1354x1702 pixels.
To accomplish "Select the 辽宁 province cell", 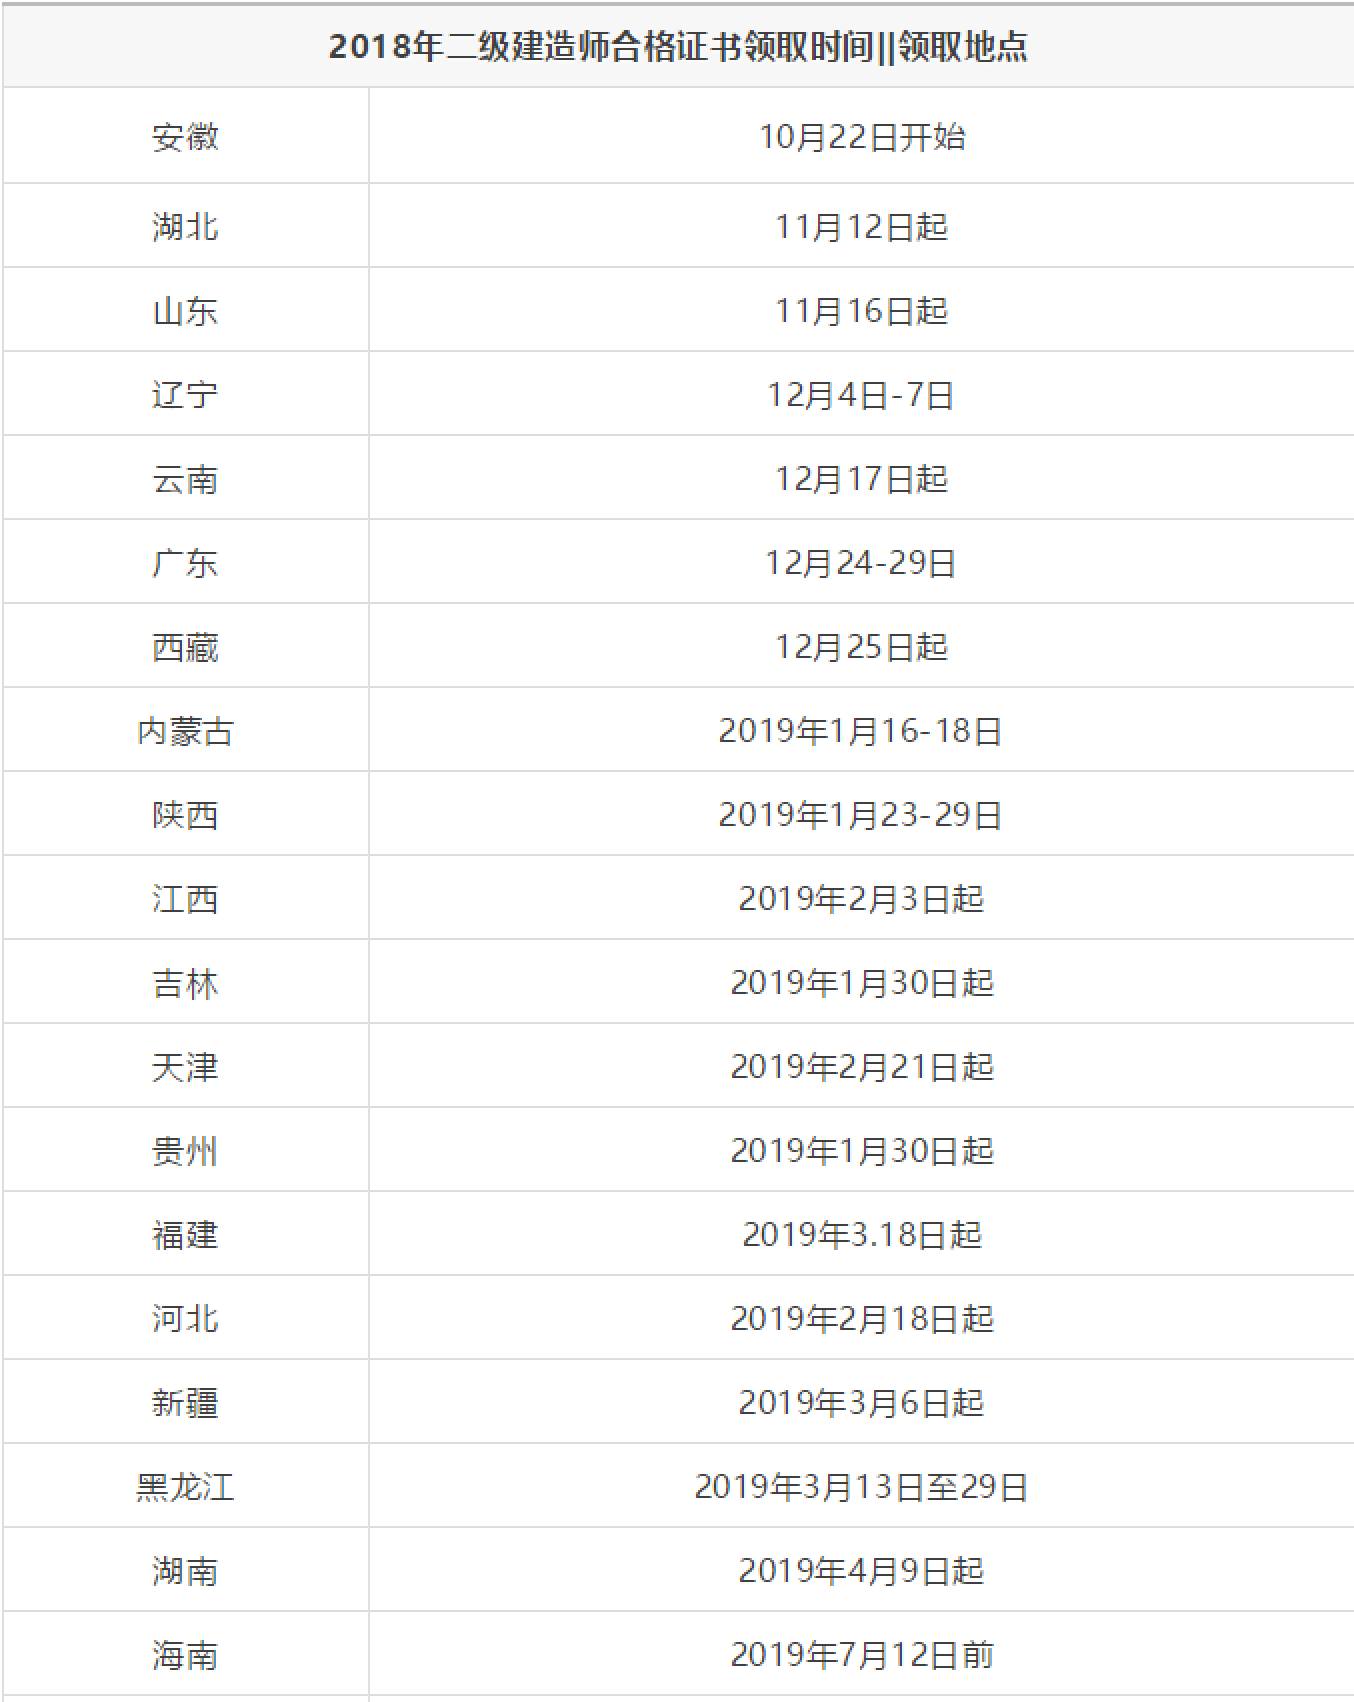I will click(x=185, y=394).
